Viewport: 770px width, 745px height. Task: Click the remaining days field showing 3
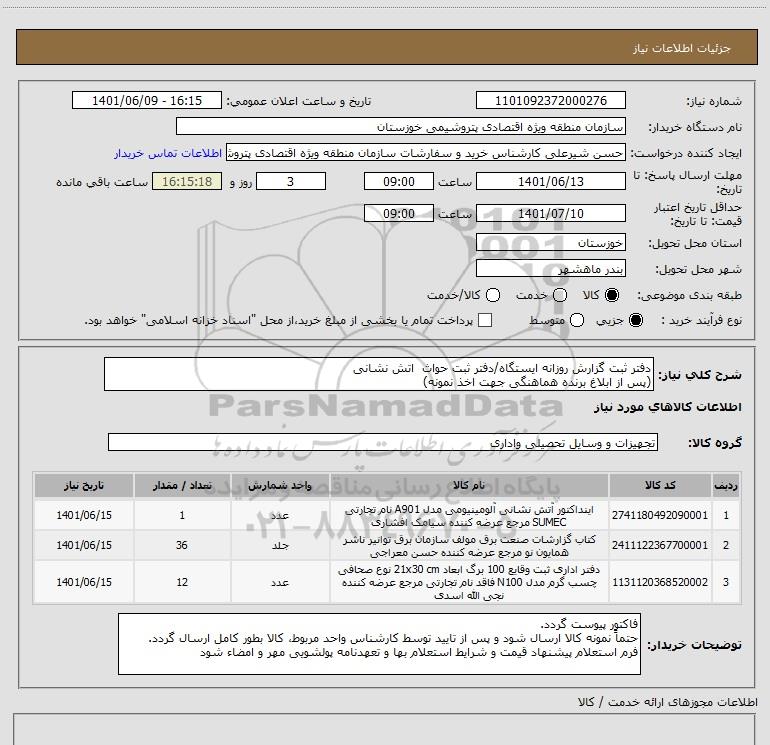291,181
